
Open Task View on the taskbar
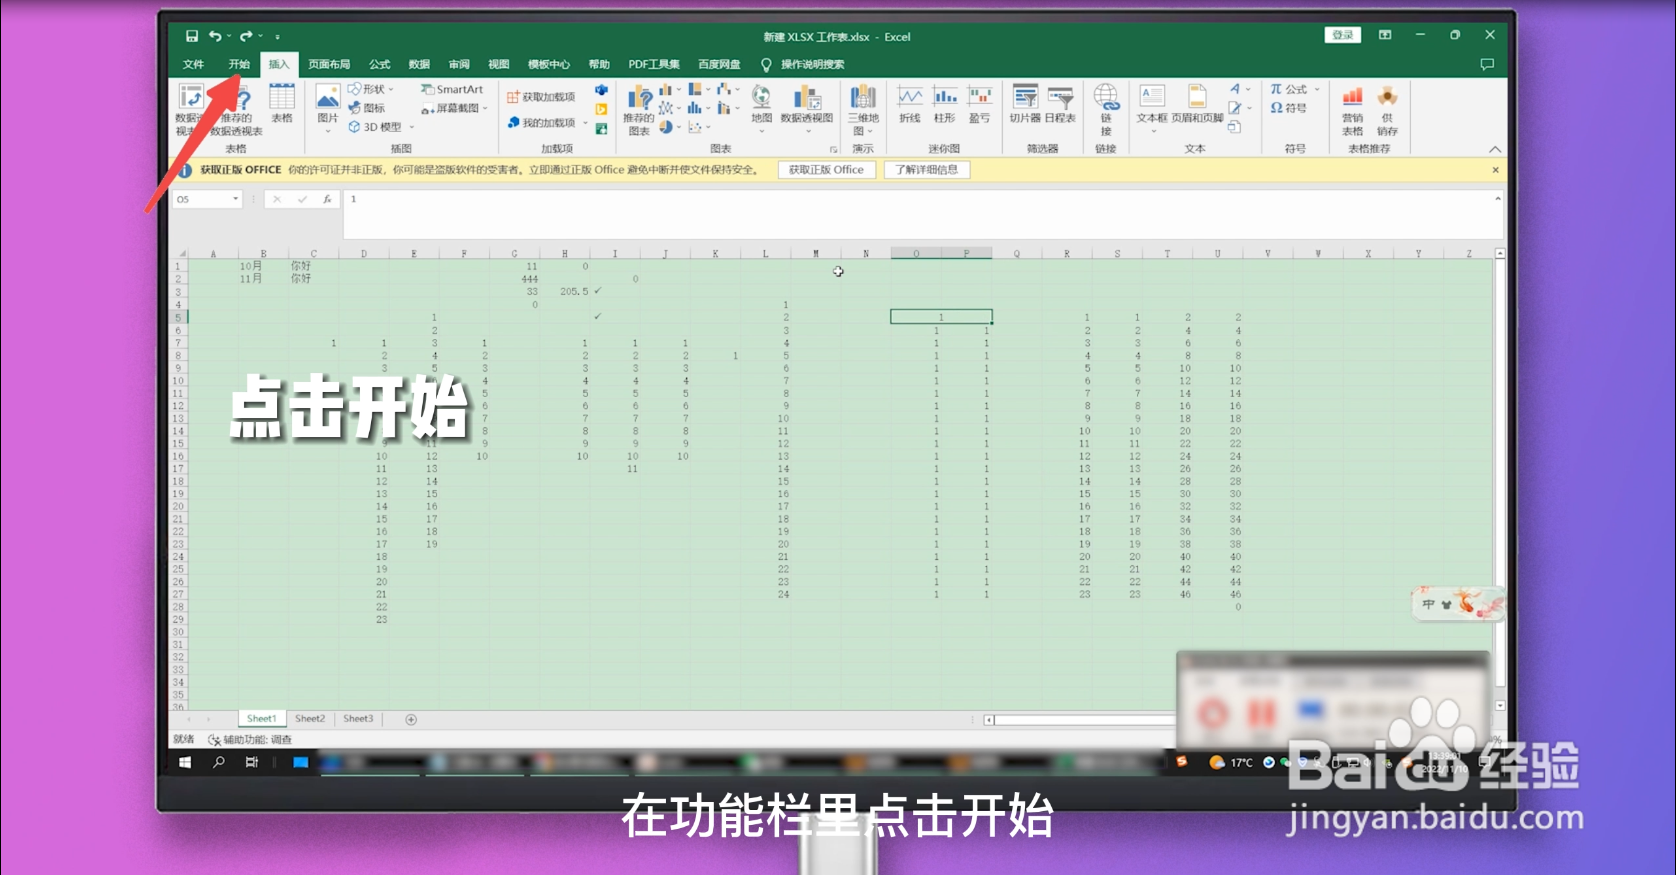pos(252,762)
